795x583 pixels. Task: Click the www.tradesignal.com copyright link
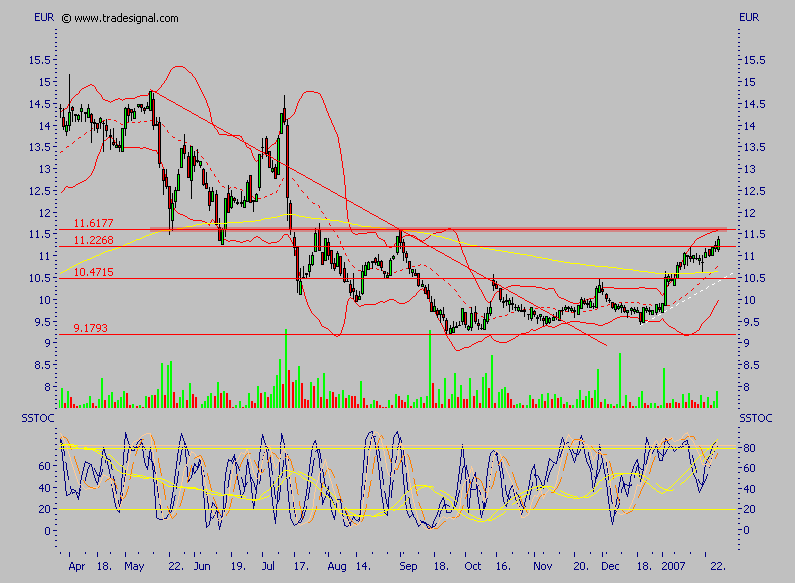click(120, 18)
